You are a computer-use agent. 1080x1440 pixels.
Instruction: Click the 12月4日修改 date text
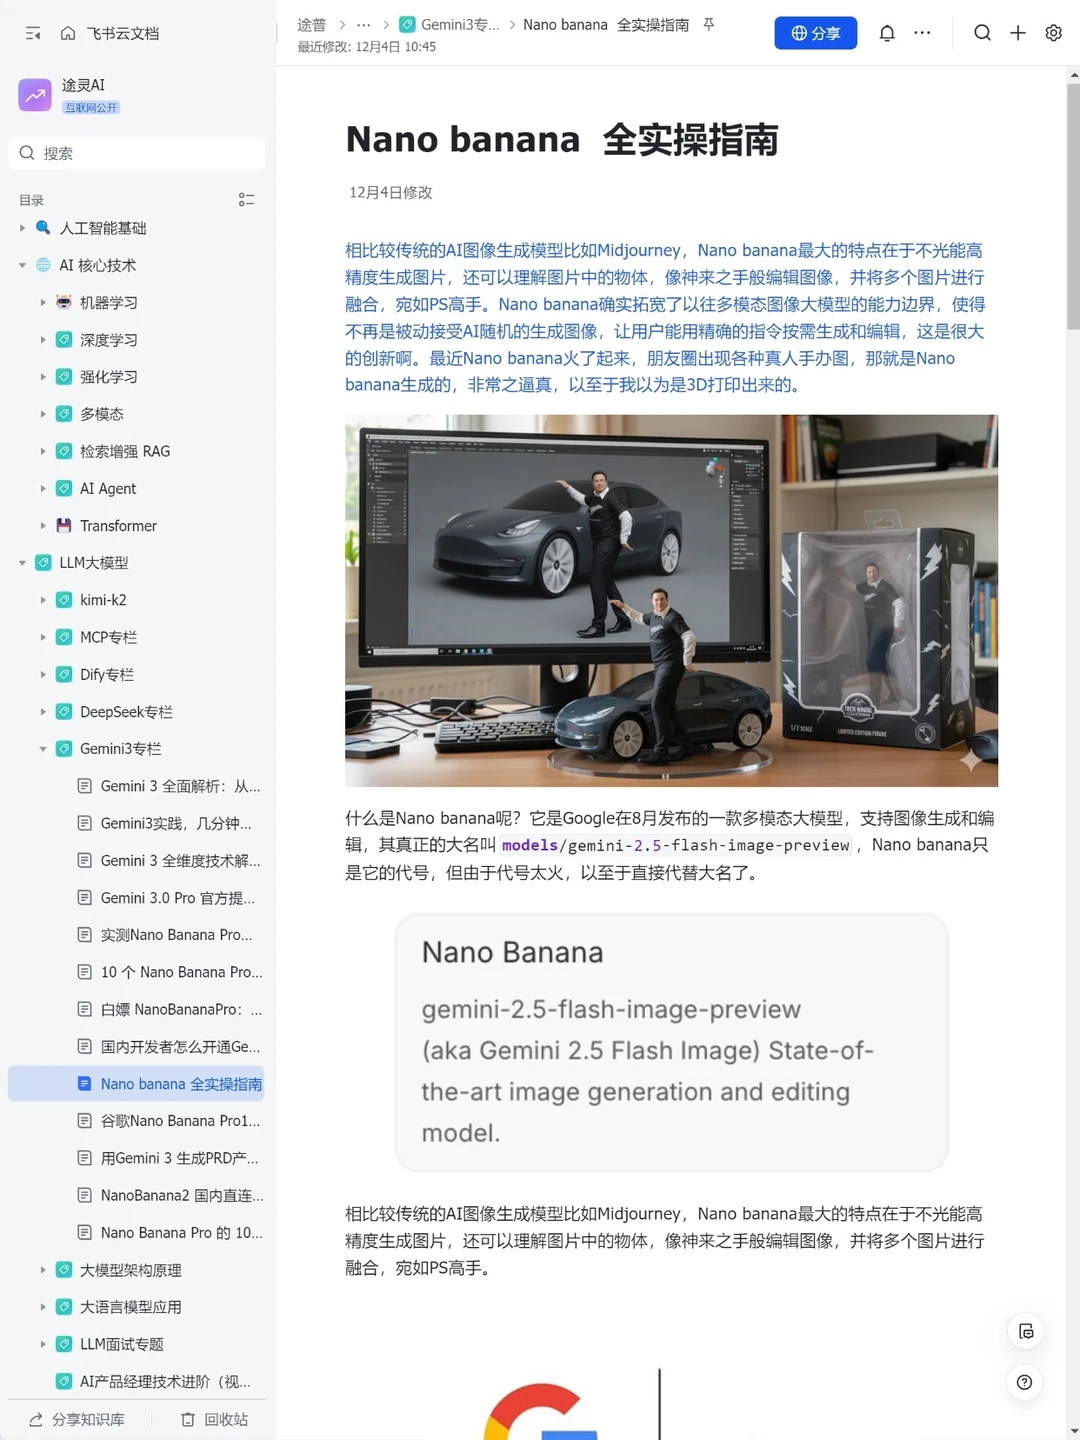click(x=390, y=192)
